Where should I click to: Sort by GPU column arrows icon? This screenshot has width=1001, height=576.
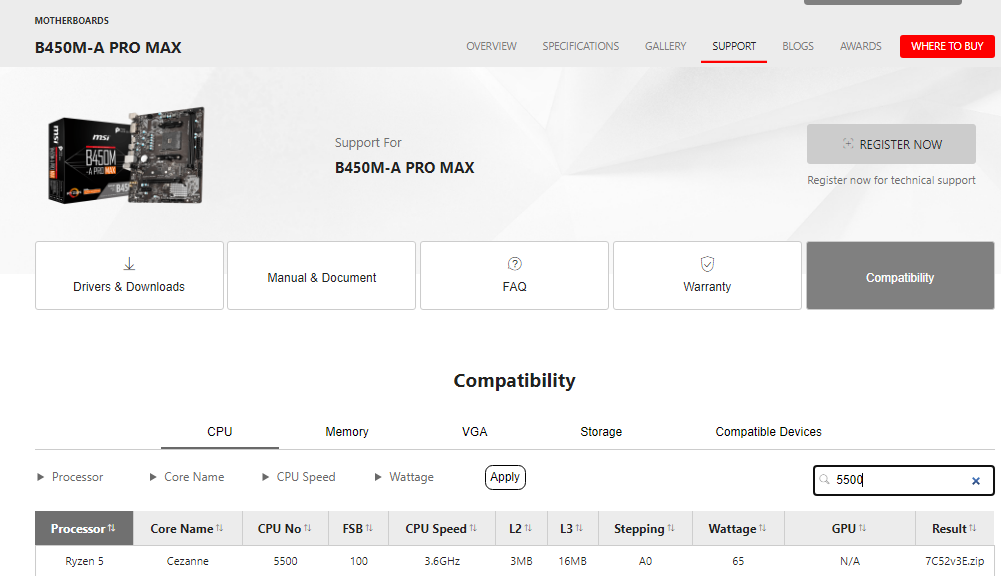click(862, 528)
